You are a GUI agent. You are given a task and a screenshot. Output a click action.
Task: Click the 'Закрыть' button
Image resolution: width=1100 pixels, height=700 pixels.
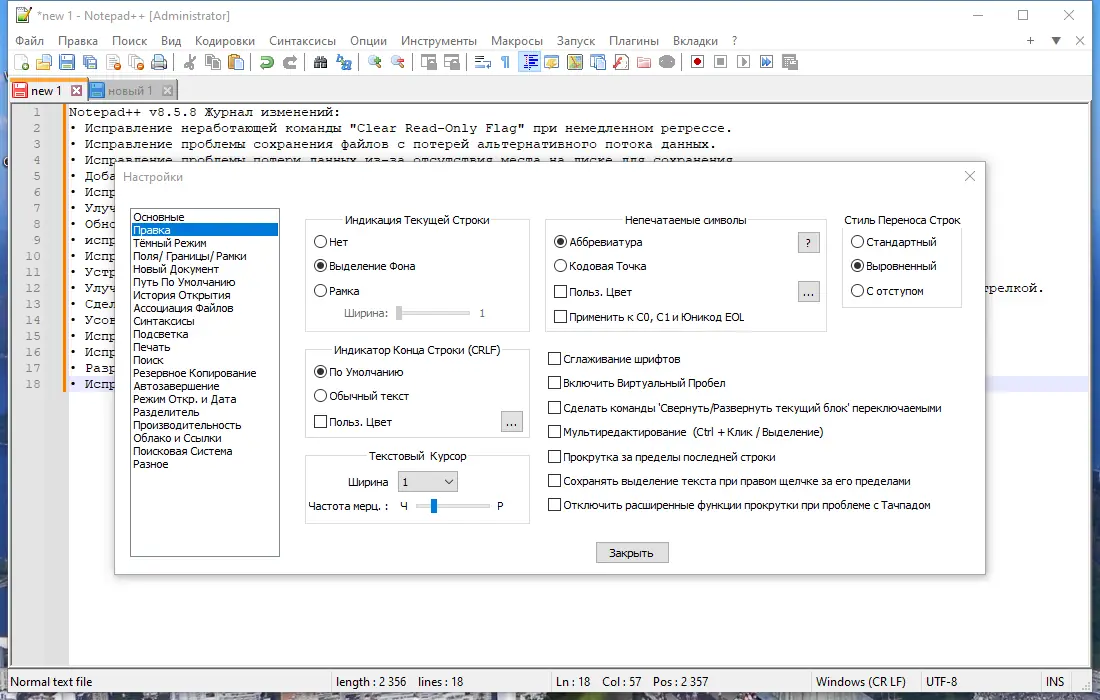click(x=631, y=553)
